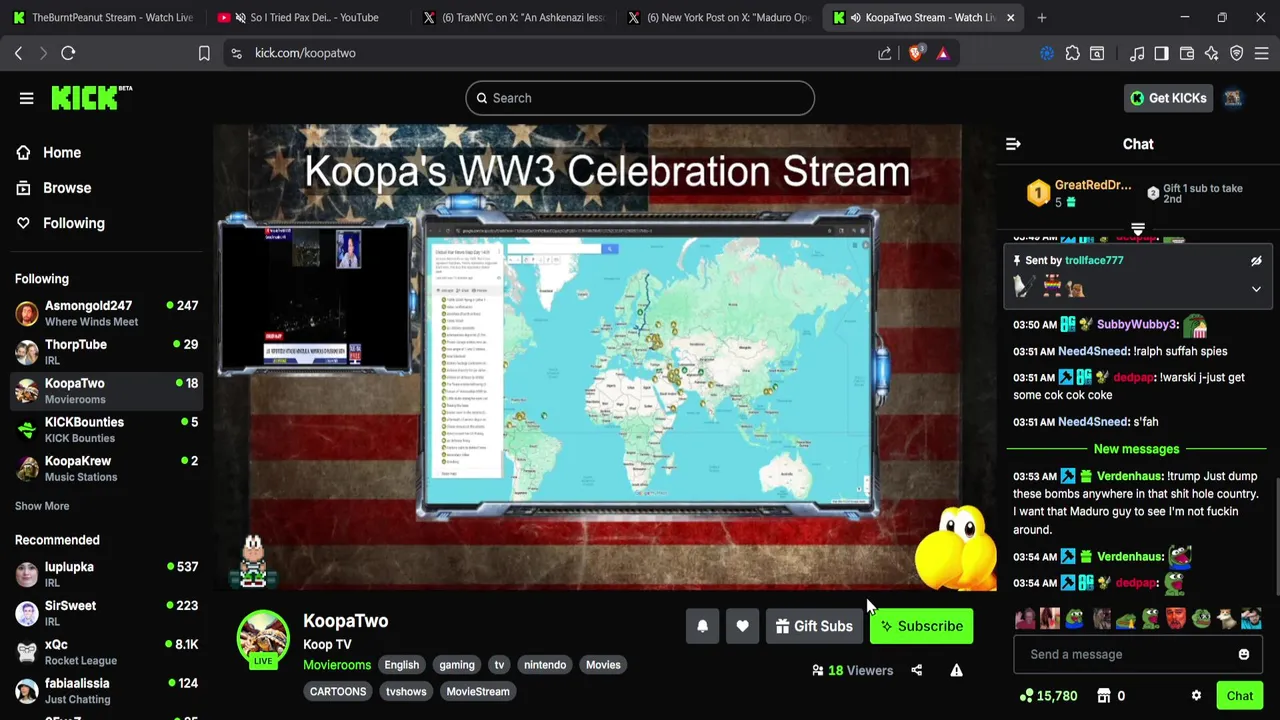Collapse the chat panel
Screen dimensions: 1280x720
[1013, 144]
